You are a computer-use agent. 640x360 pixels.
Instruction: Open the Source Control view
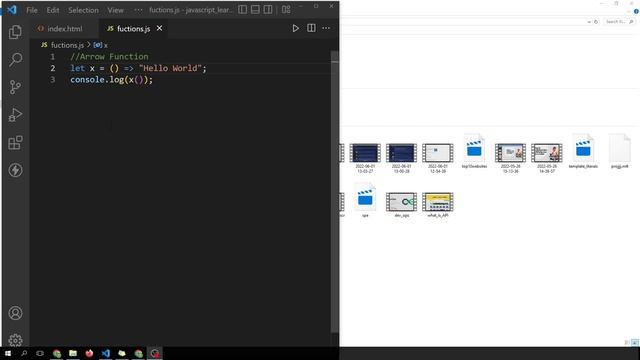(x=15, y=87)
